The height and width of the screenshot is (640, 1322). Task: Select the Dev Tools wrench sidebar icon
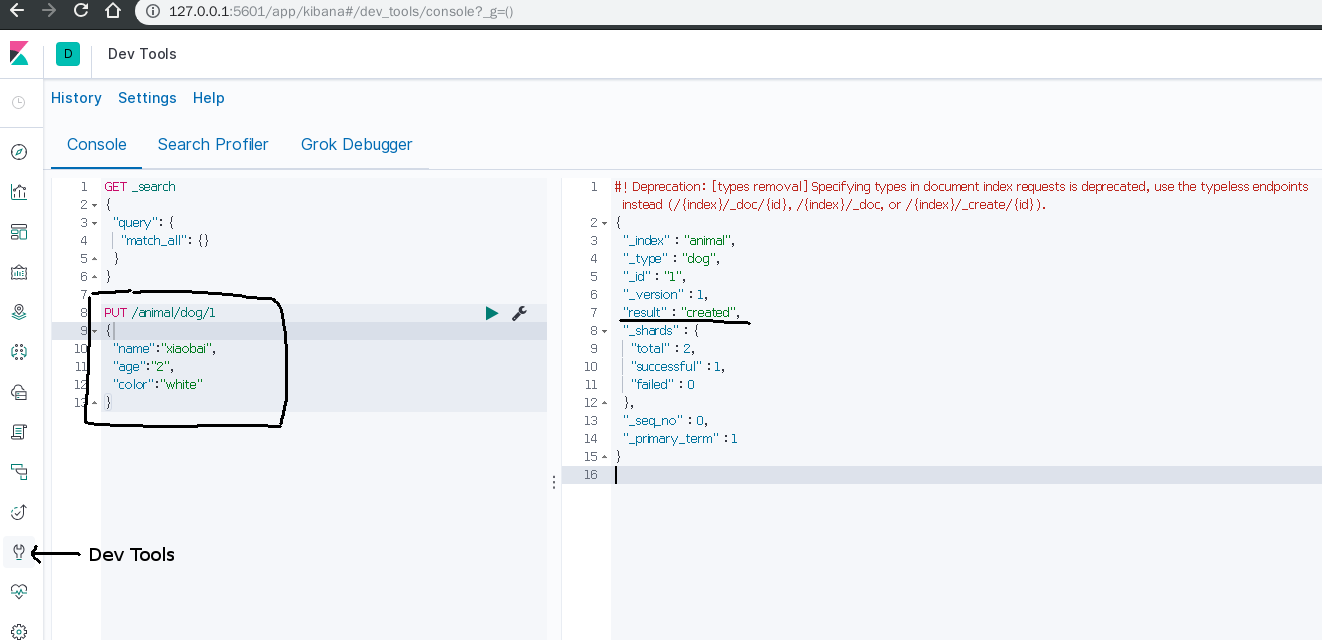[18, 552]
